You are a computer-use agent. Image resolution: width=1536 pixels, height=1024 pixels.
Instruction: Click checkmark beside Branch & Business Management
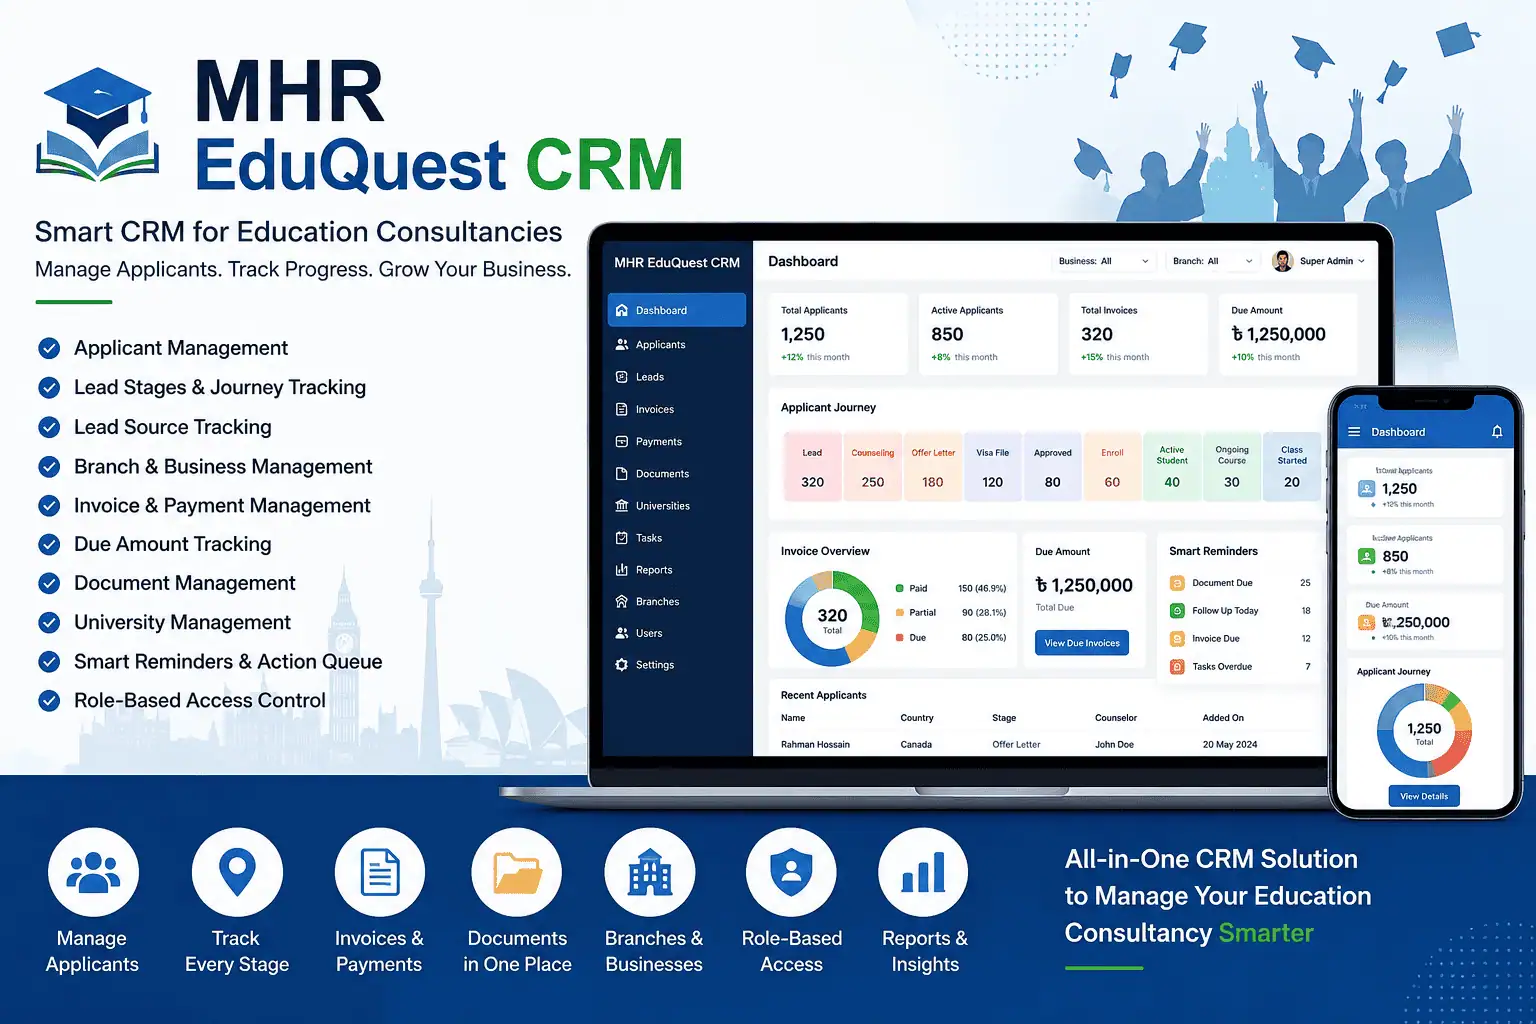[x=49, y=466]
